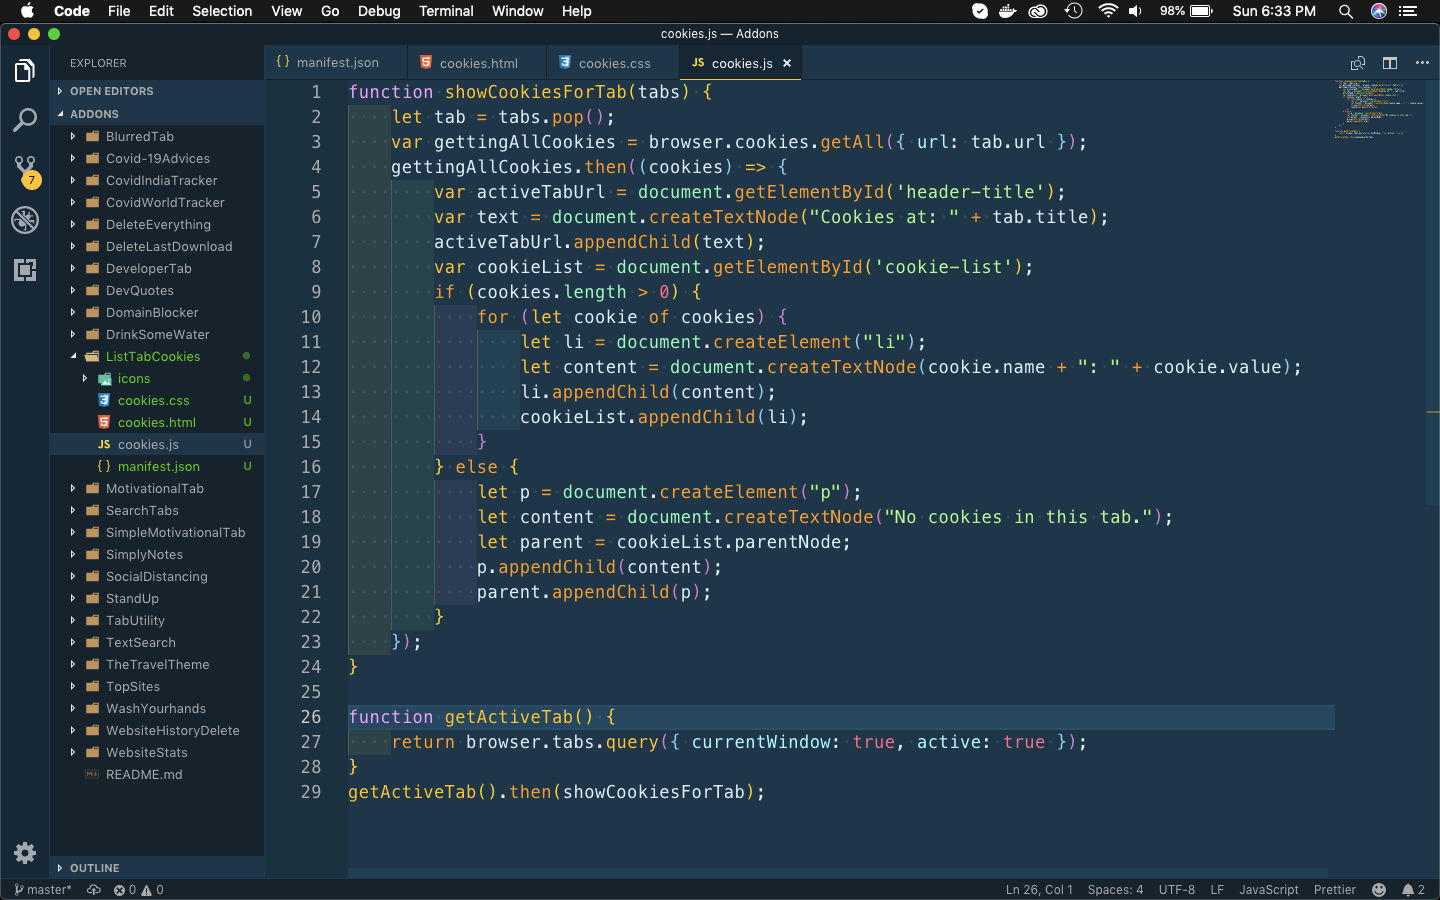Switch to cookies.css tab
Viewport: 1440px width, 900px height.
pyautogui.click(x=612, y=62)
